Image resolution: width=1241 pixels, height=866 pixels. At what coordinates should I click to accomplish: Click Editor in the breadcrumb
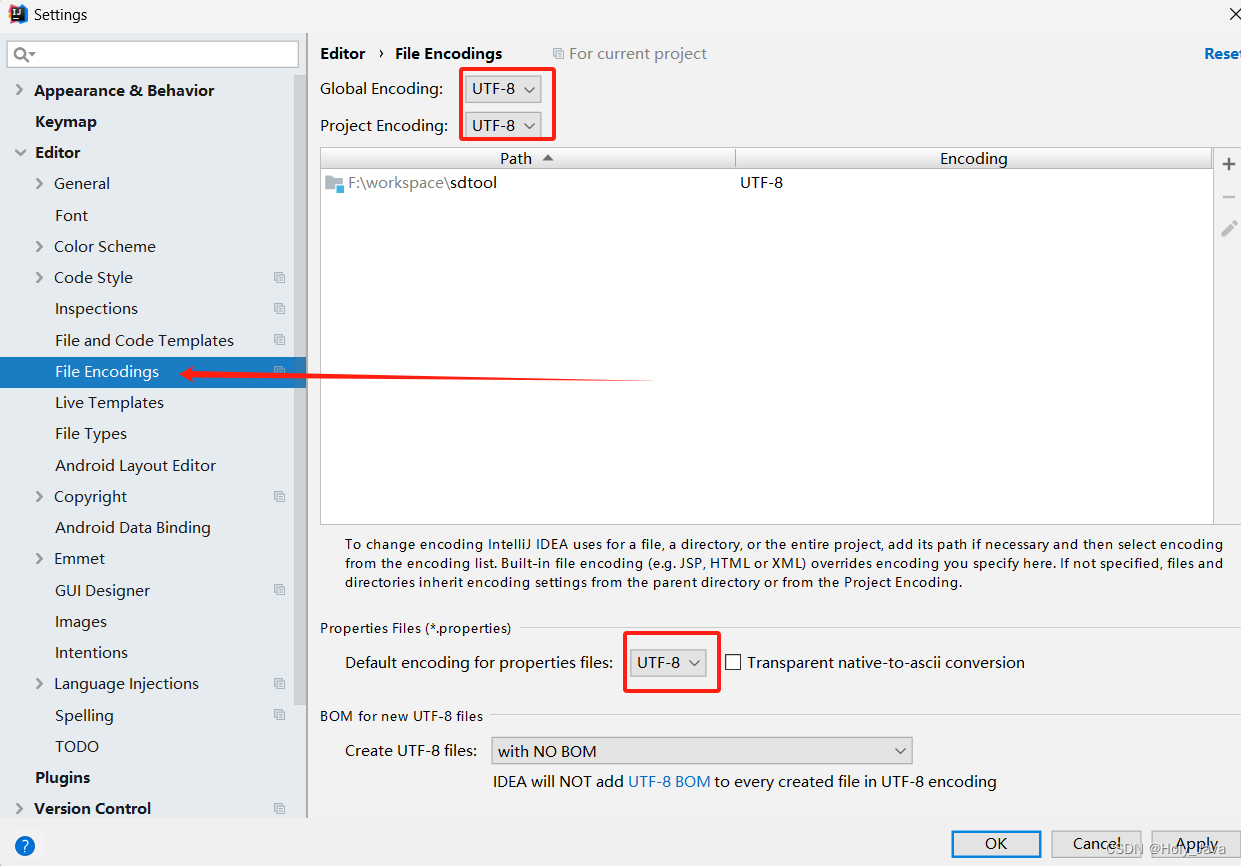(x=343, y=54)
